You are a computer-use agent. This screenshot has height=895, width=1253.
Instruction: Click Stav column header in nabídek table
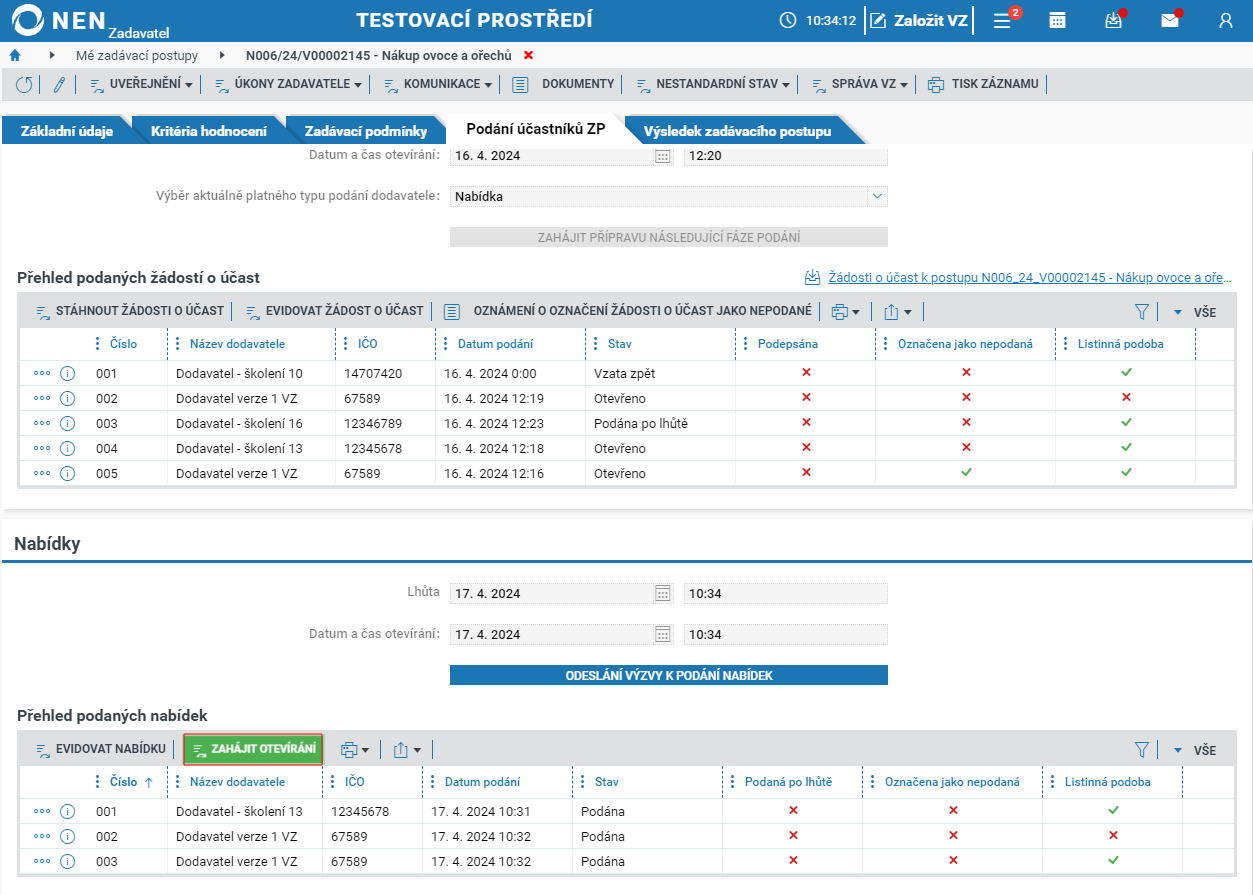click(606, 782)
